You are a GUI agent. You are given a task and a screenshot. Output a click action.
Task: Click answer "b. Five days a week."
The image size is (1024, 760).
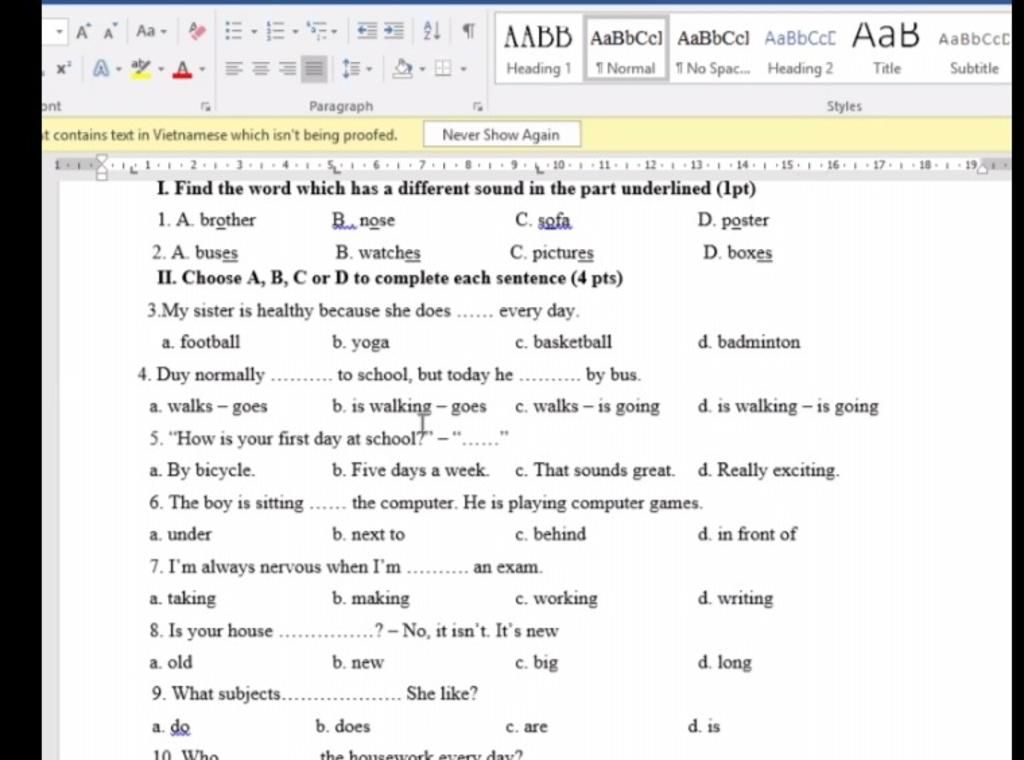click(410, 470)
